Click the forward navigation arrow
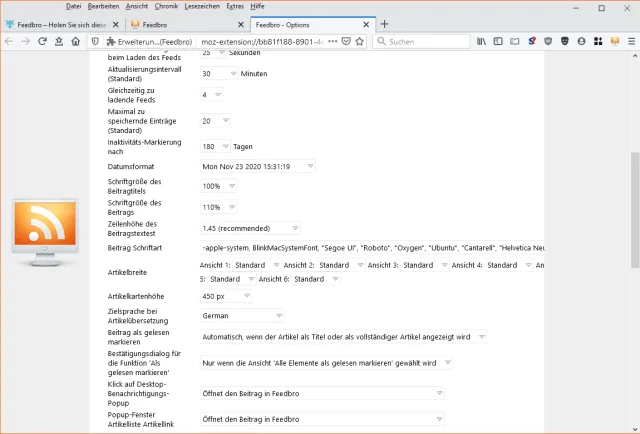This screenshot has height=434, width=640. pos(25,41)
